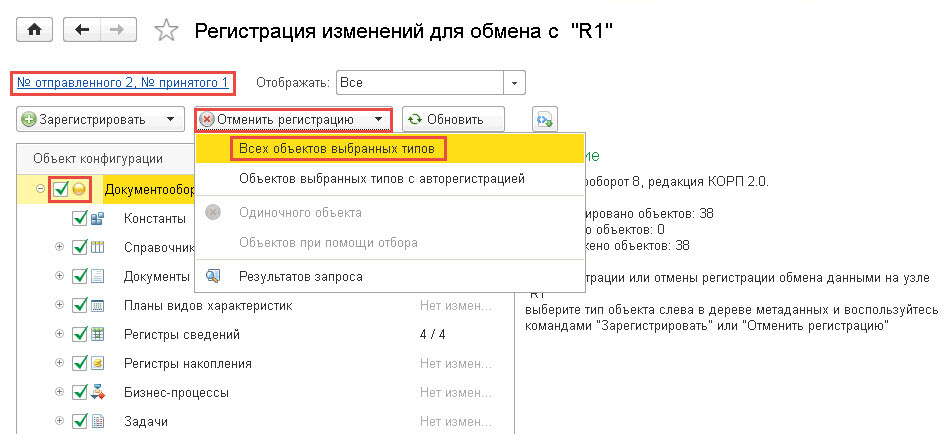Viewport: 943px width, 434px height.
Task: Uncheck Планы видов характеристик checkbox
Action: [80, 305]
